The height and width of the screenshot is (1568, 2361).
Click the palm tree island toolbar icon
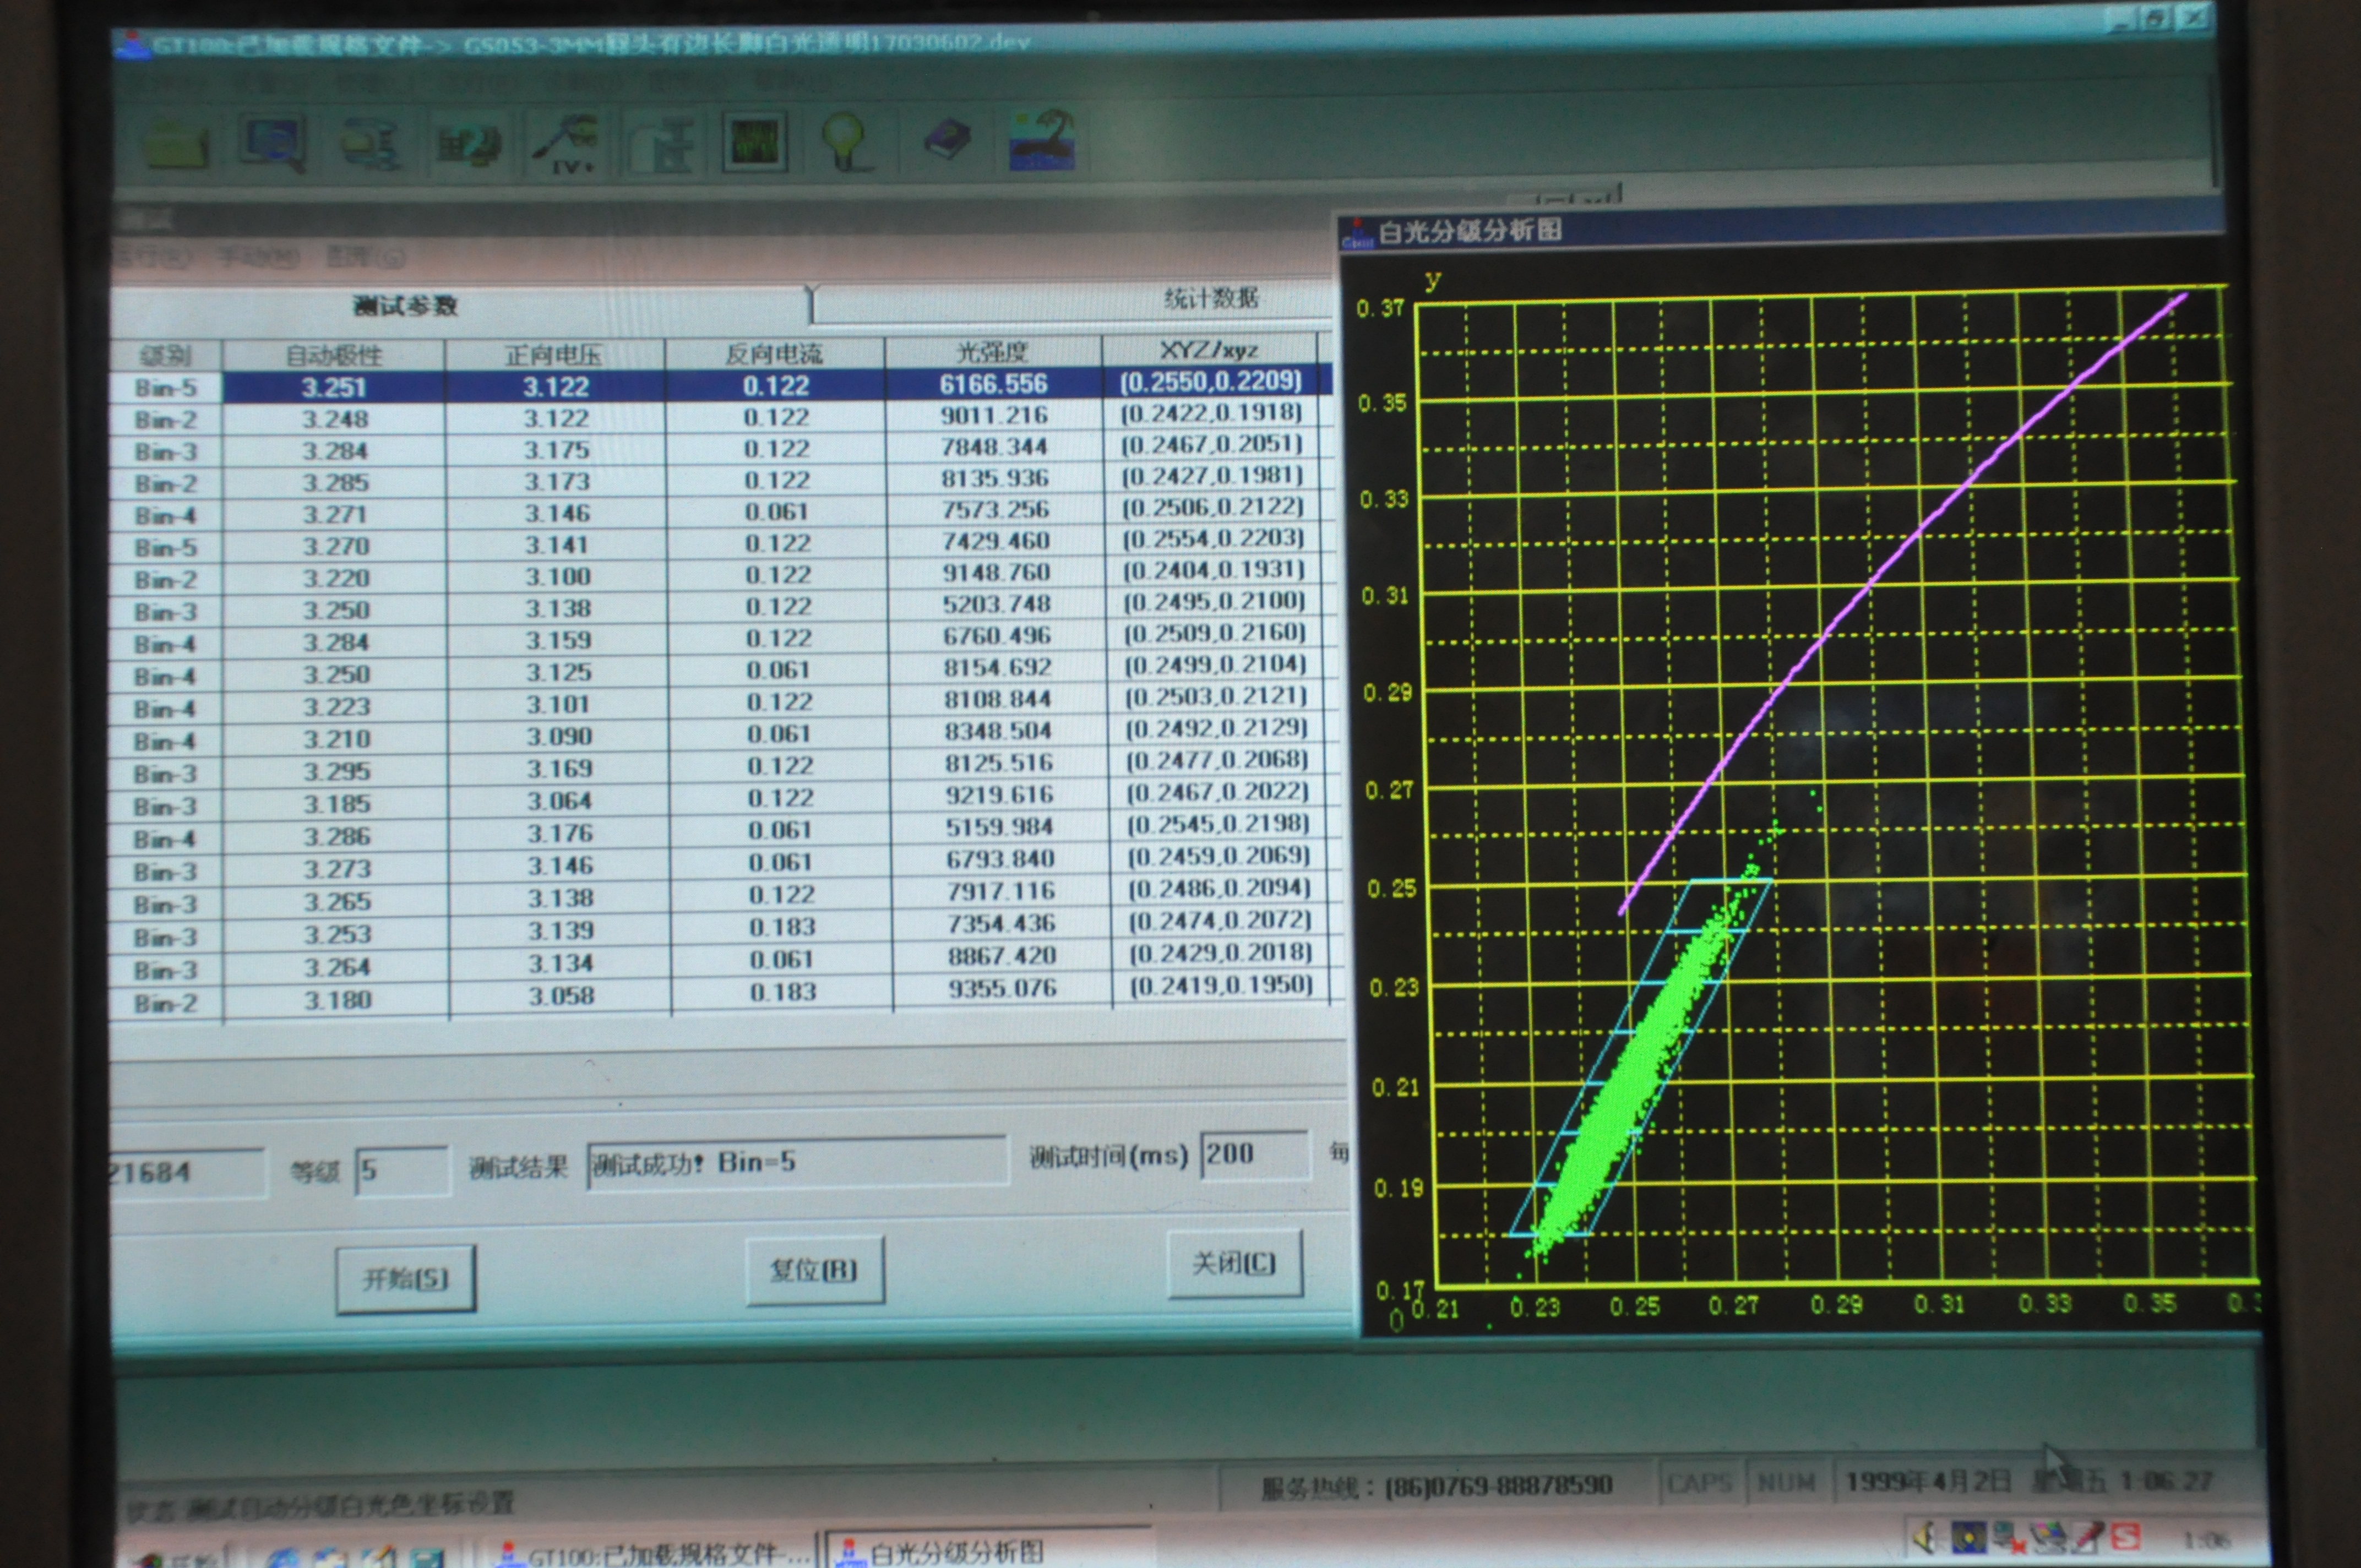[x=1042, y=139]
